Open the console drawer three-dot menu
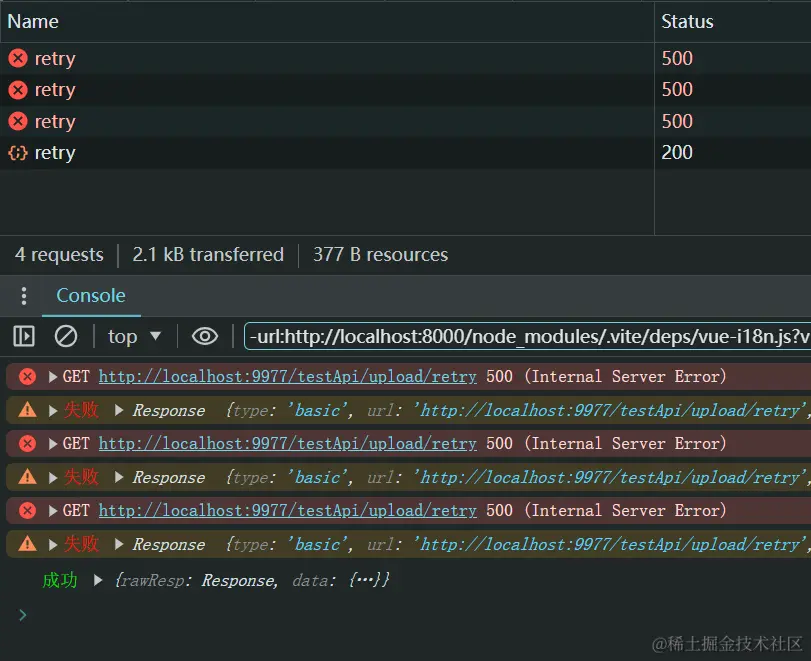811x661 pixels. coord(24,296)
